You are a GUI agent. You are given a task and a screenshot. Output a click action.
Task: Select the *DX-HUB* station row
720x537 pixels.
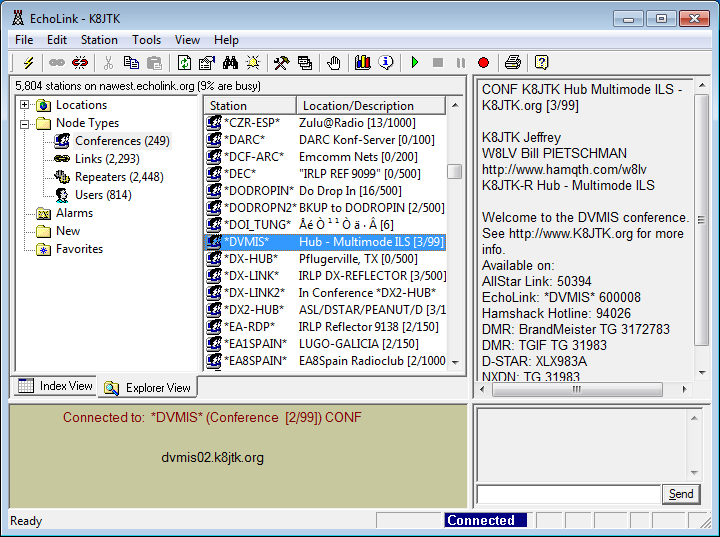(x=325, y=259)
